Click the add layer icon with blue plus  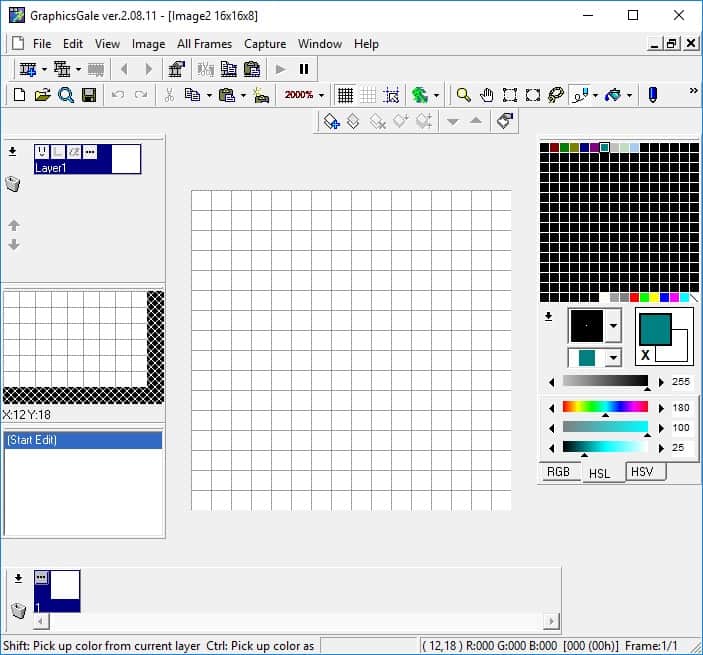(331, 121)
